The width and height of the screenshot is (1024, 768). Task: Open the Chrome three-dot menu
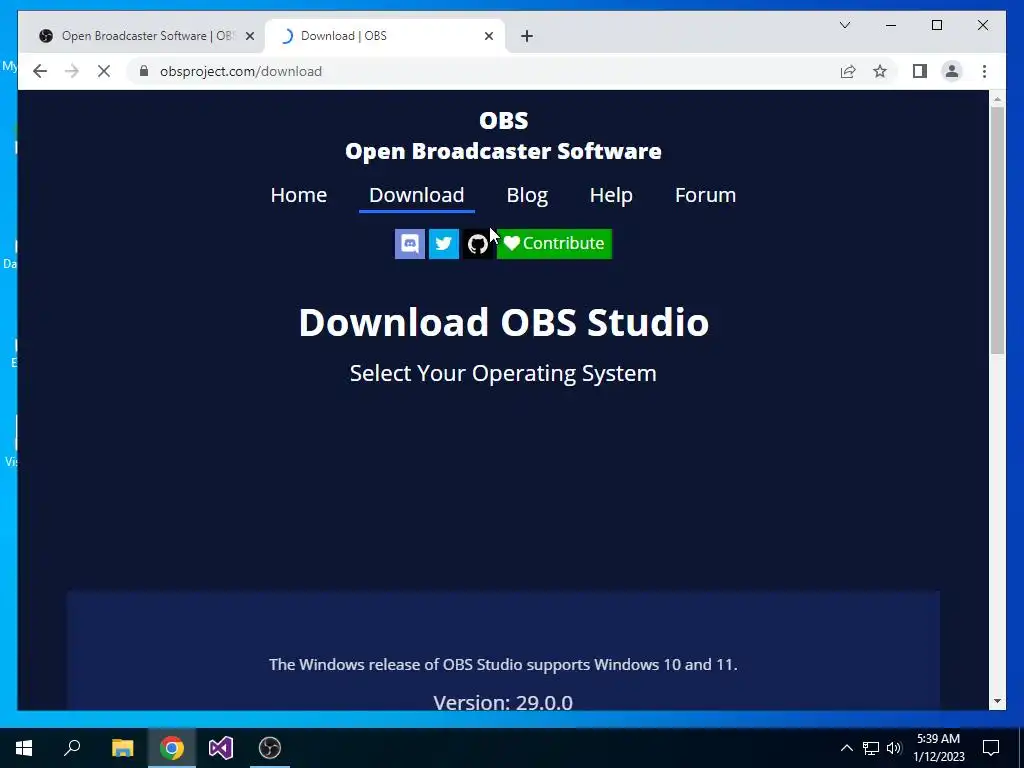(x=984, y=71)
